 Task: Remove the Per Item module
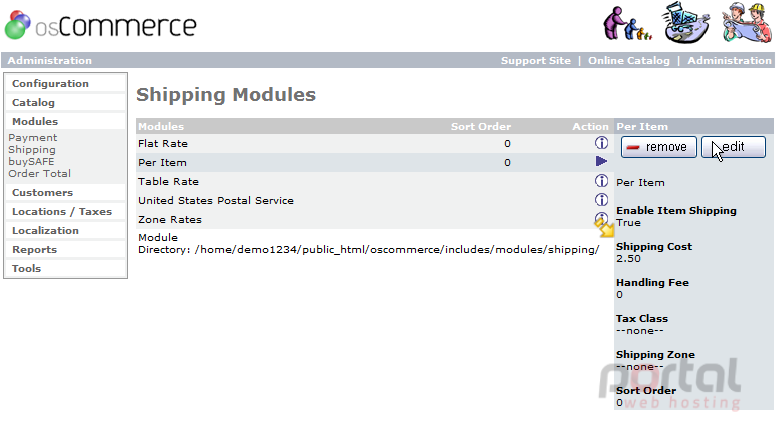[x=659, y=147]
